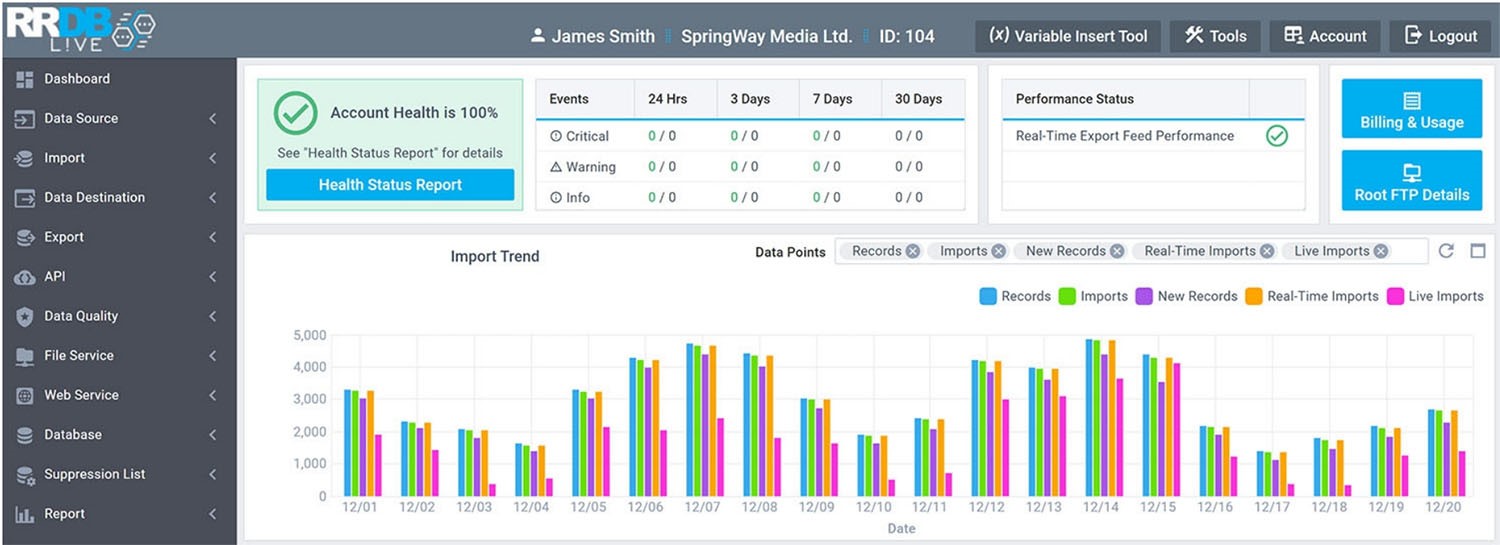Click the API cloud icon

(25, 277)
